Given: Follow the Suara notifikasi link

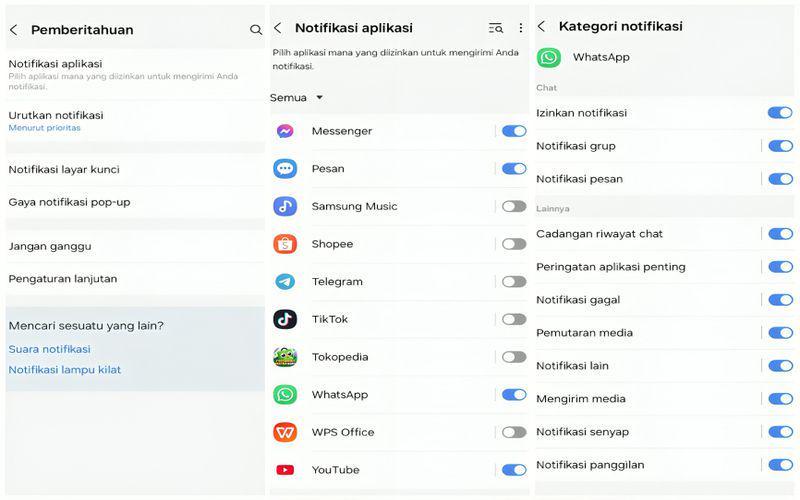Looking at the screenshot, I should point(49,349).
